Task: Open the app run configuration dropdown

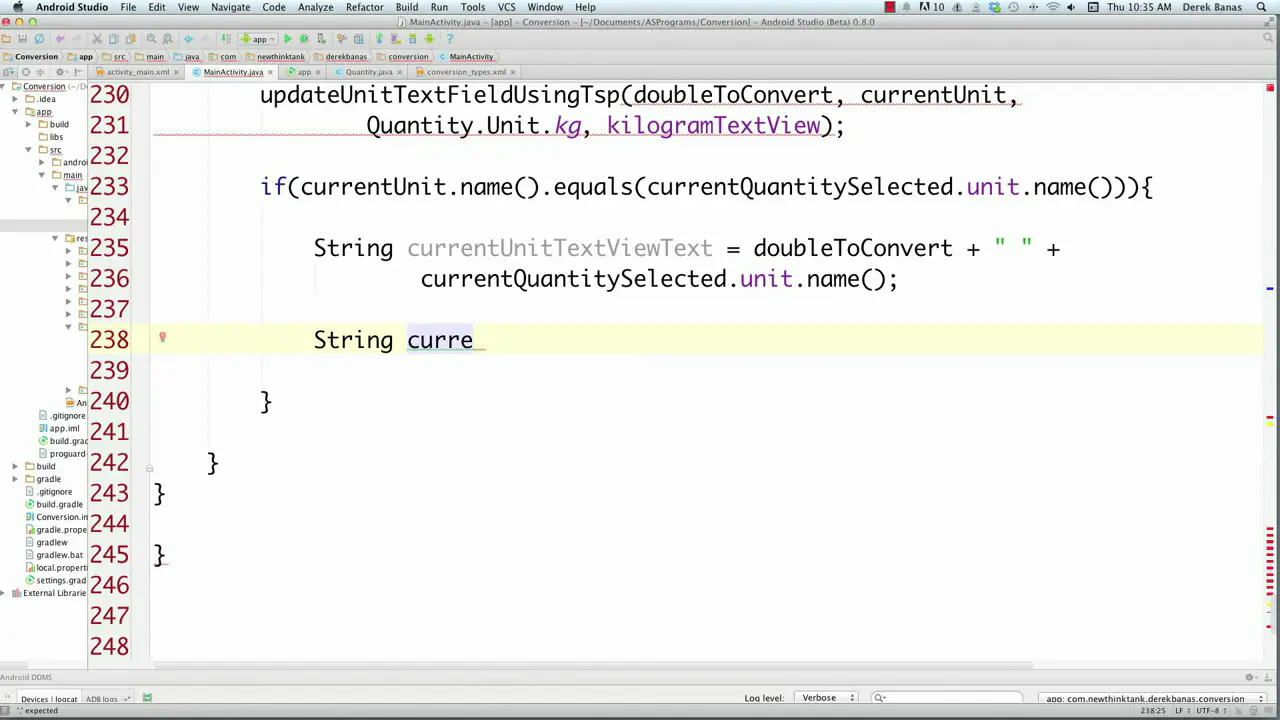Action: pyautogui.click(x=258, y=39)
